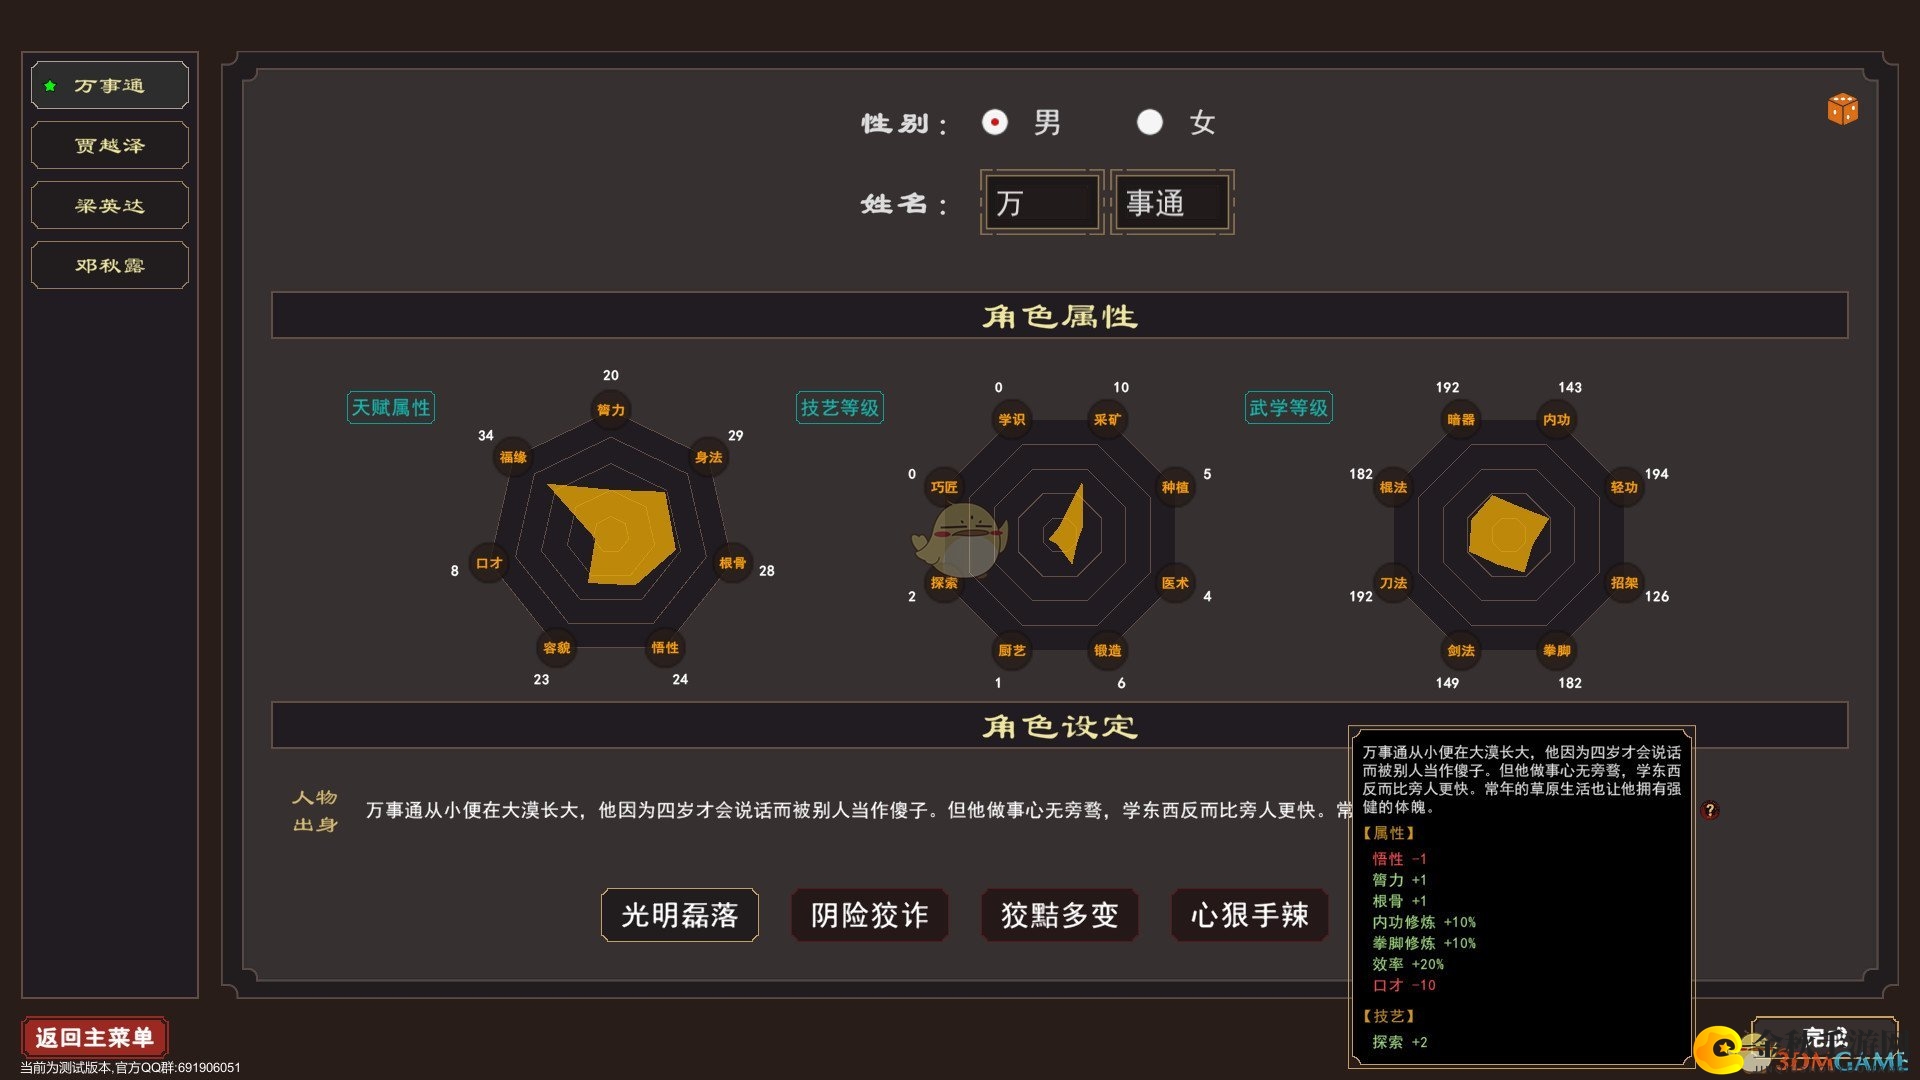Image resolution: width=1920 pixels, height=1080 pixels.
Task: Switch to character 梁英达 in sidebar
Action: [110, 206]
